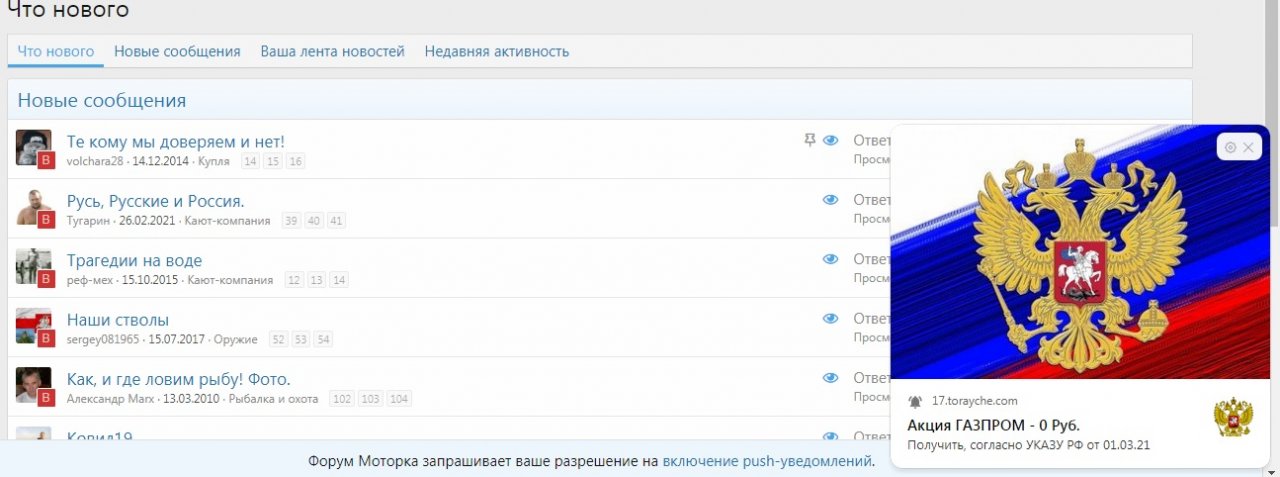Click the bell icon beside 17.torayche.com
1280x477 pixels.
(x=915, y=401)
